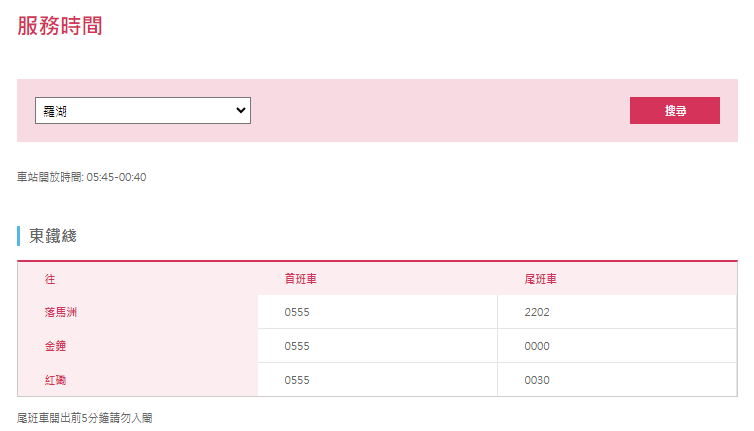Click last train 0000 for 金鐘
754x431 pixels.
[537, 346]
